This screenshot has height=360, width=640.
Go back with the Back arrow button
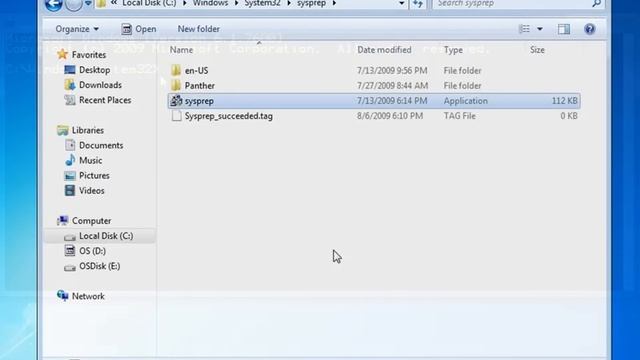pos(53,4)
